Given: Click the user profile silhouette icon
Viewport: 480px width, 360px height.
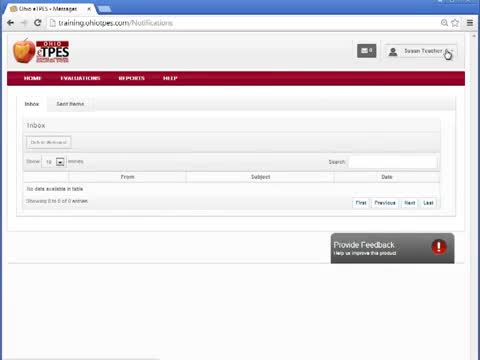Looking at the screenshot, I should click(x=393, y=52).
